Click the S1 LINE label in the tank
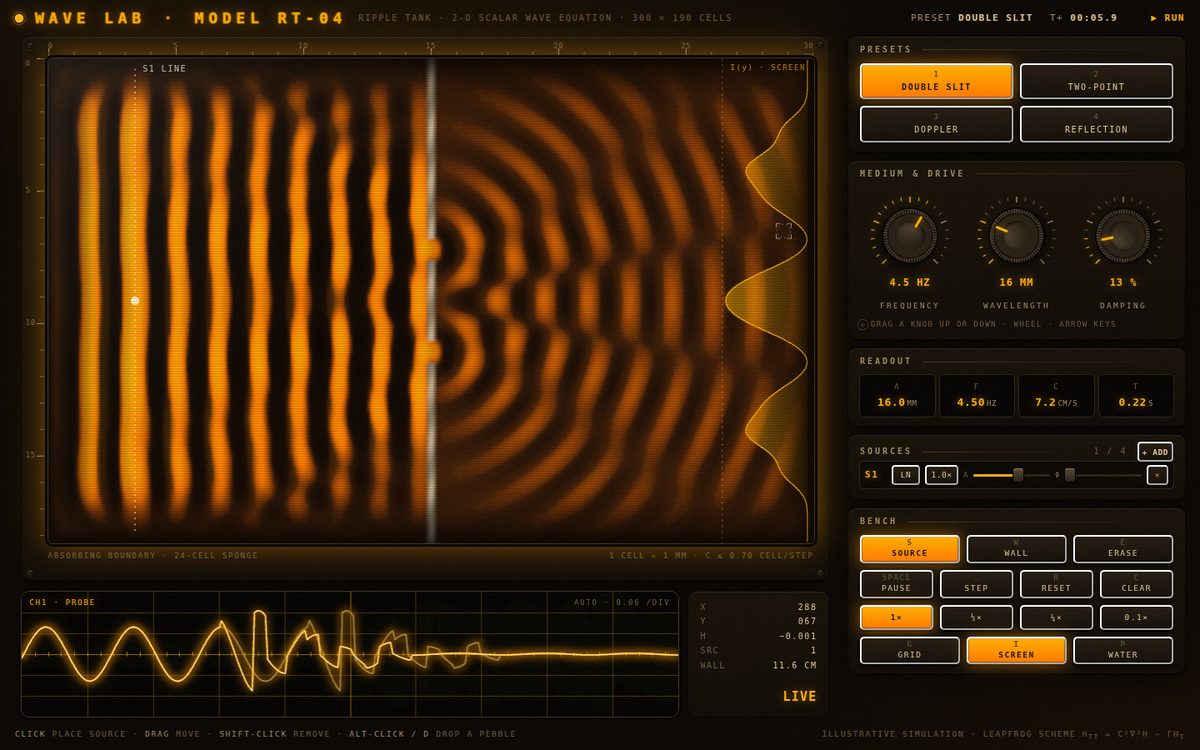 [164, 69]
